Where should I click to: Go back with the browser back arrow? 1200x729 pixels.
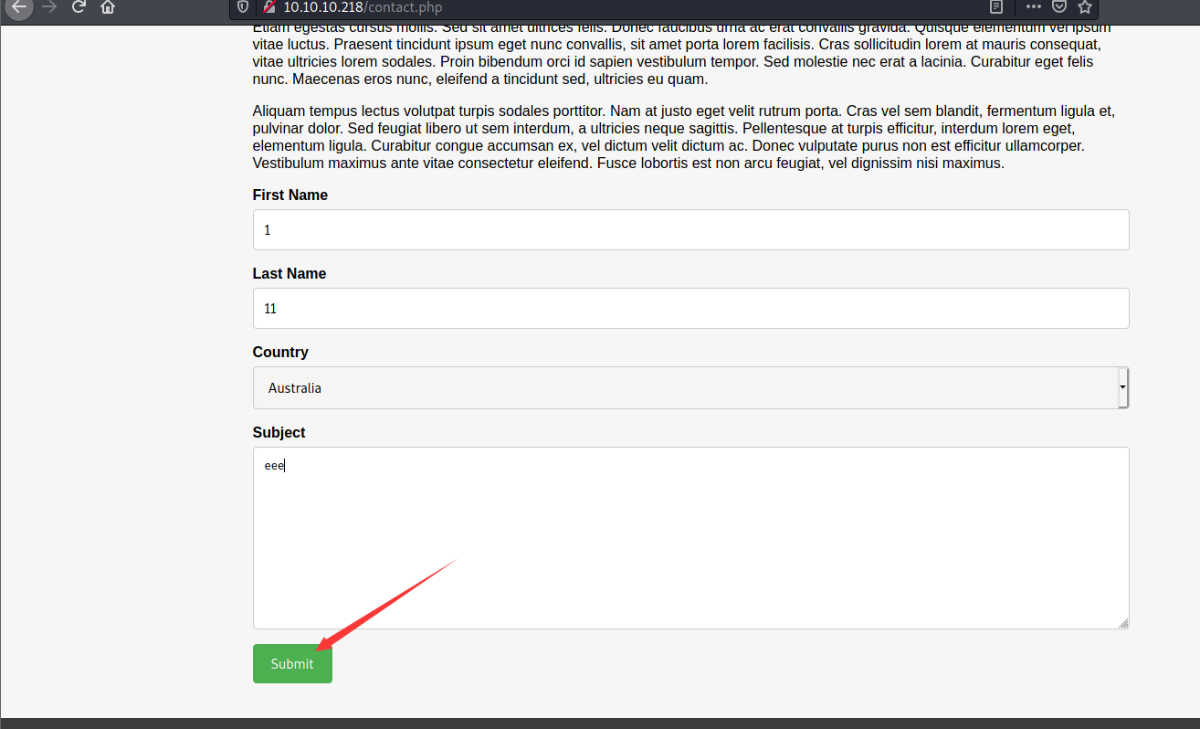pos(18,7)
